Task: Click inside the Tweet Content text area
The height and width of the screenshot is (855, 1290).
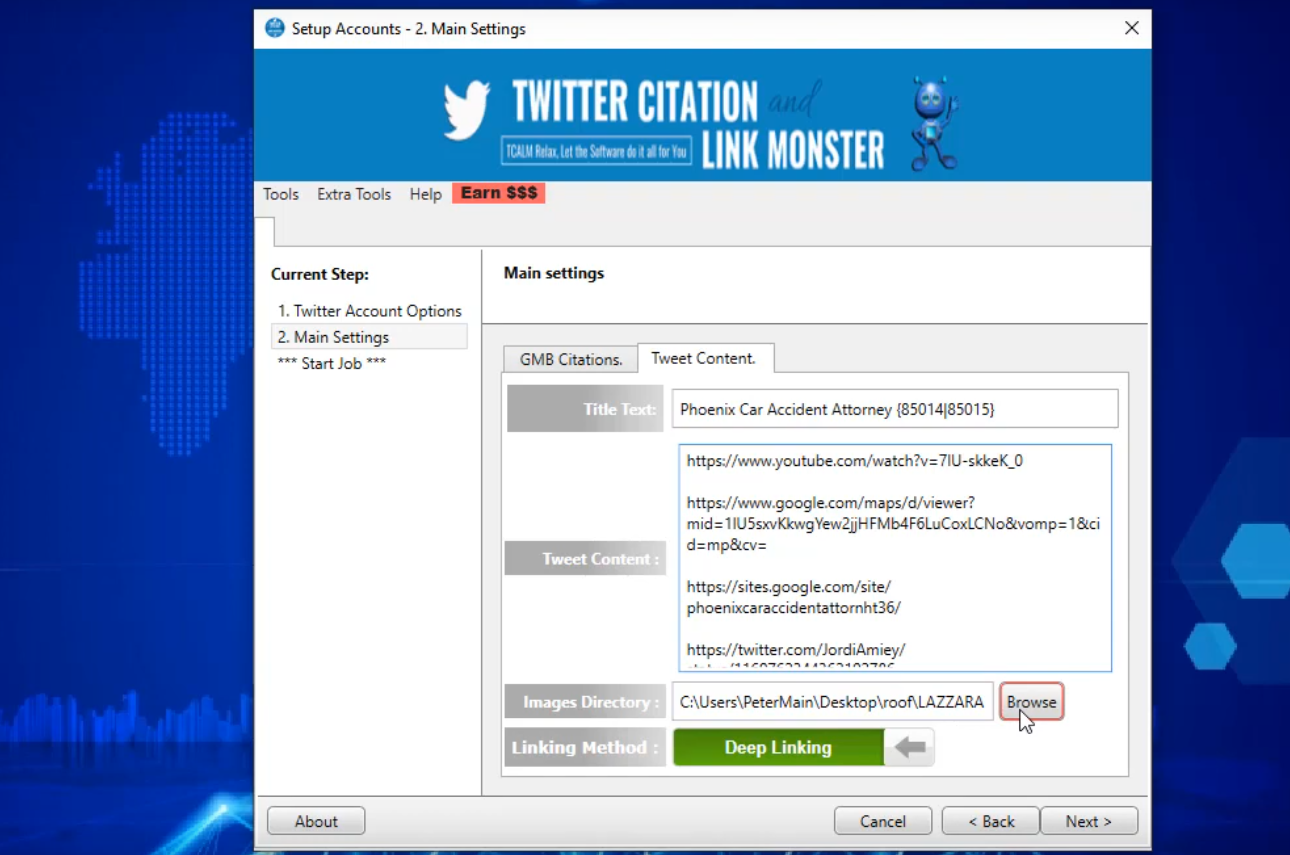Action: pyautogui.click(x=895, y=558)
